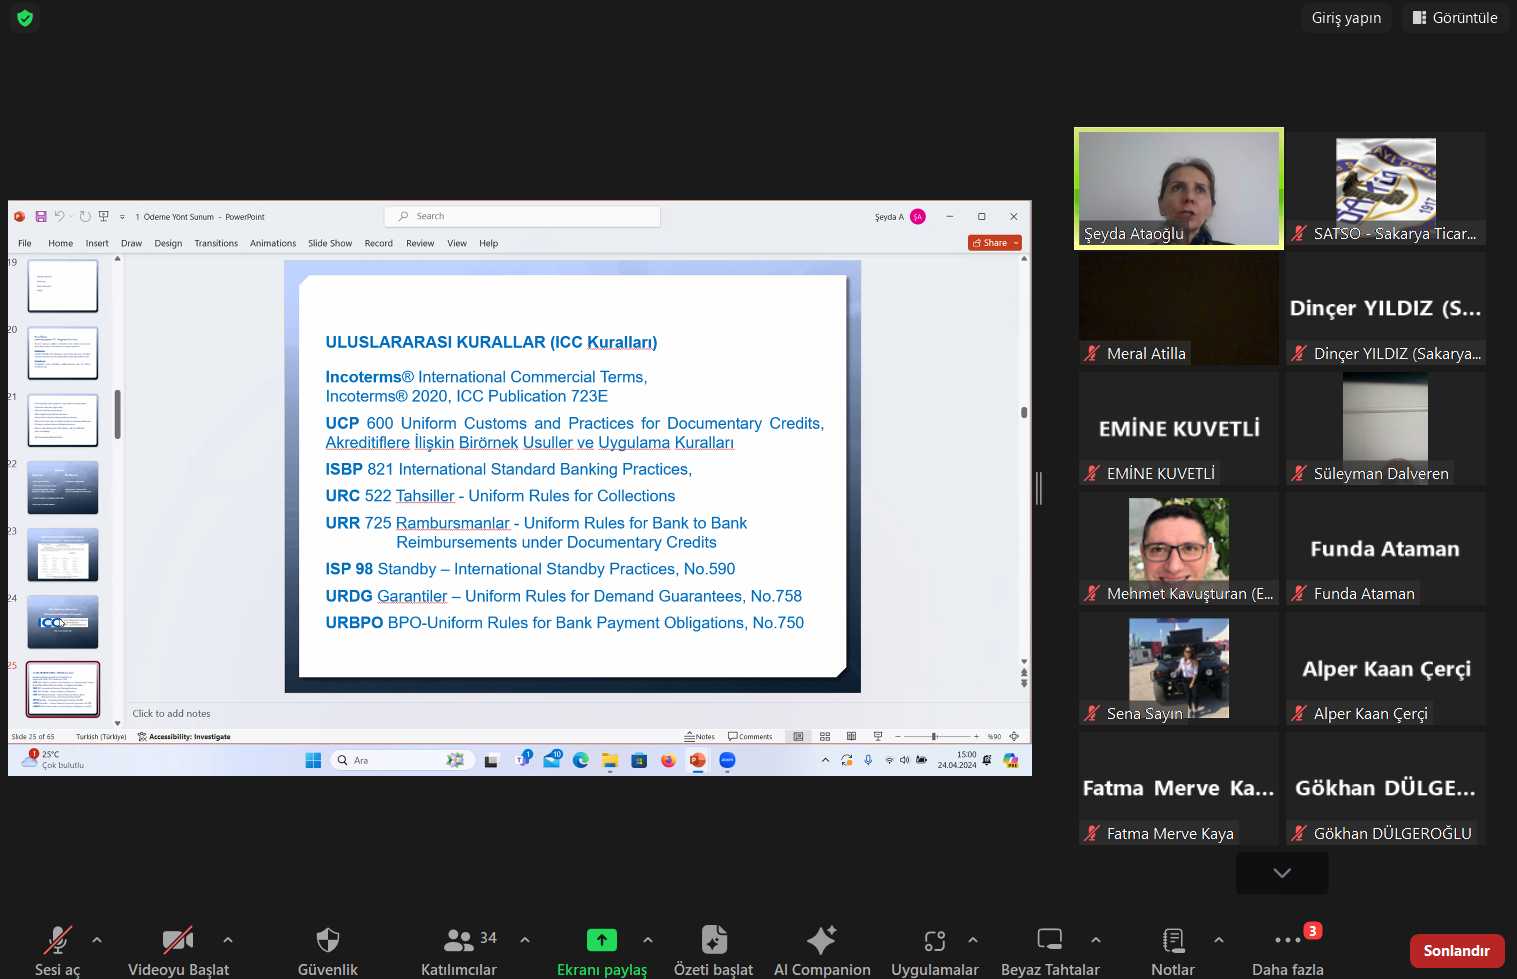Click Start From Beginning icon in quick access
The height and width of the screenshot is (979, 1517).
[103, 216]
